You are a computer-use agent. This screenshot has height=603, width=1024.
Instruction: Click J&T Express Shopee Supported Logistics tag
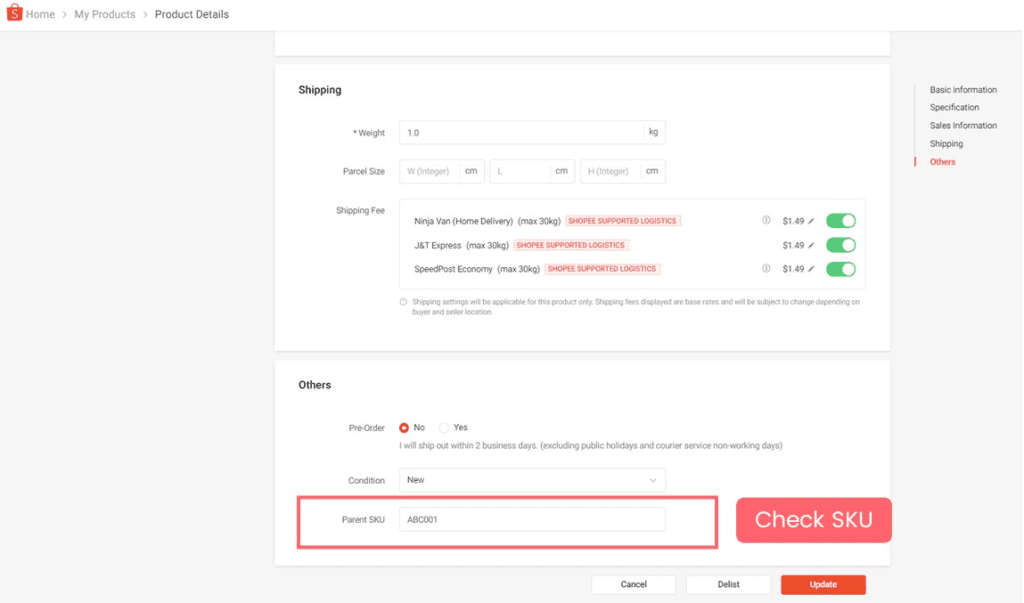click(x=571, y=246)
